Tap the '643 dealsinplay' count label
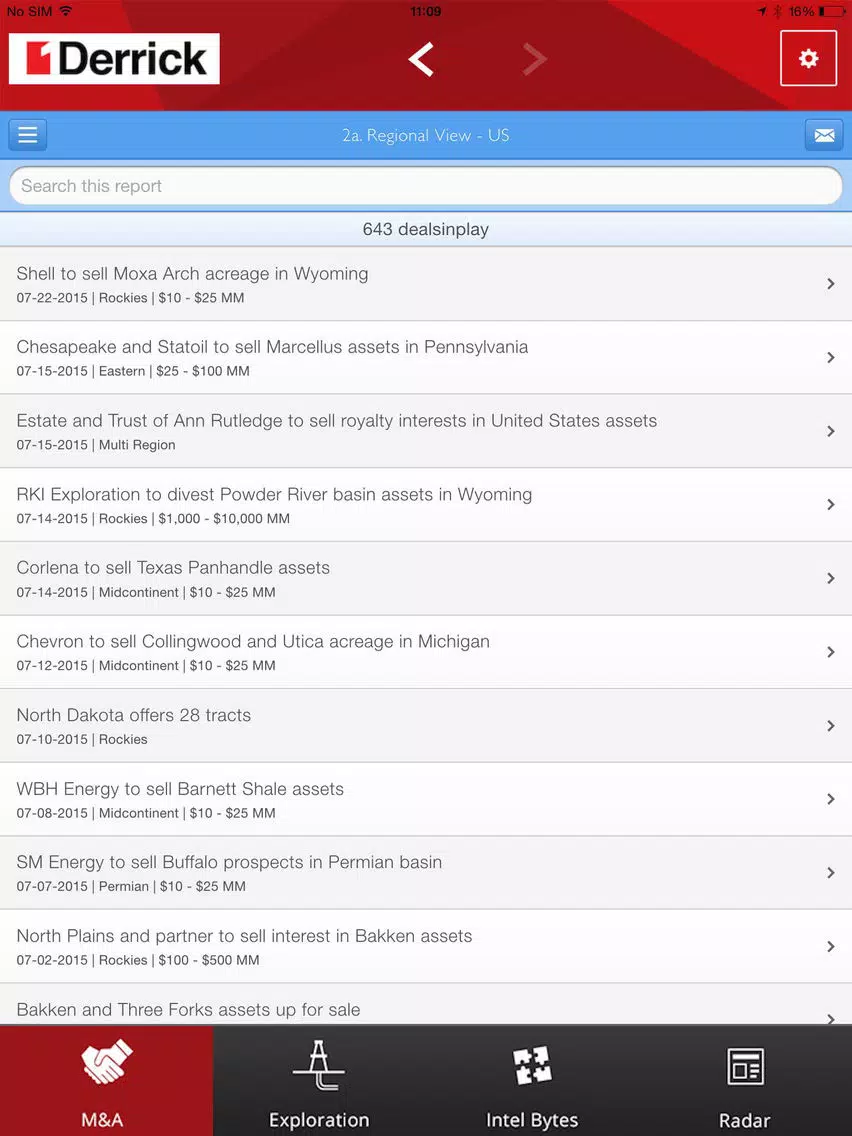 (x=426, y=230)
